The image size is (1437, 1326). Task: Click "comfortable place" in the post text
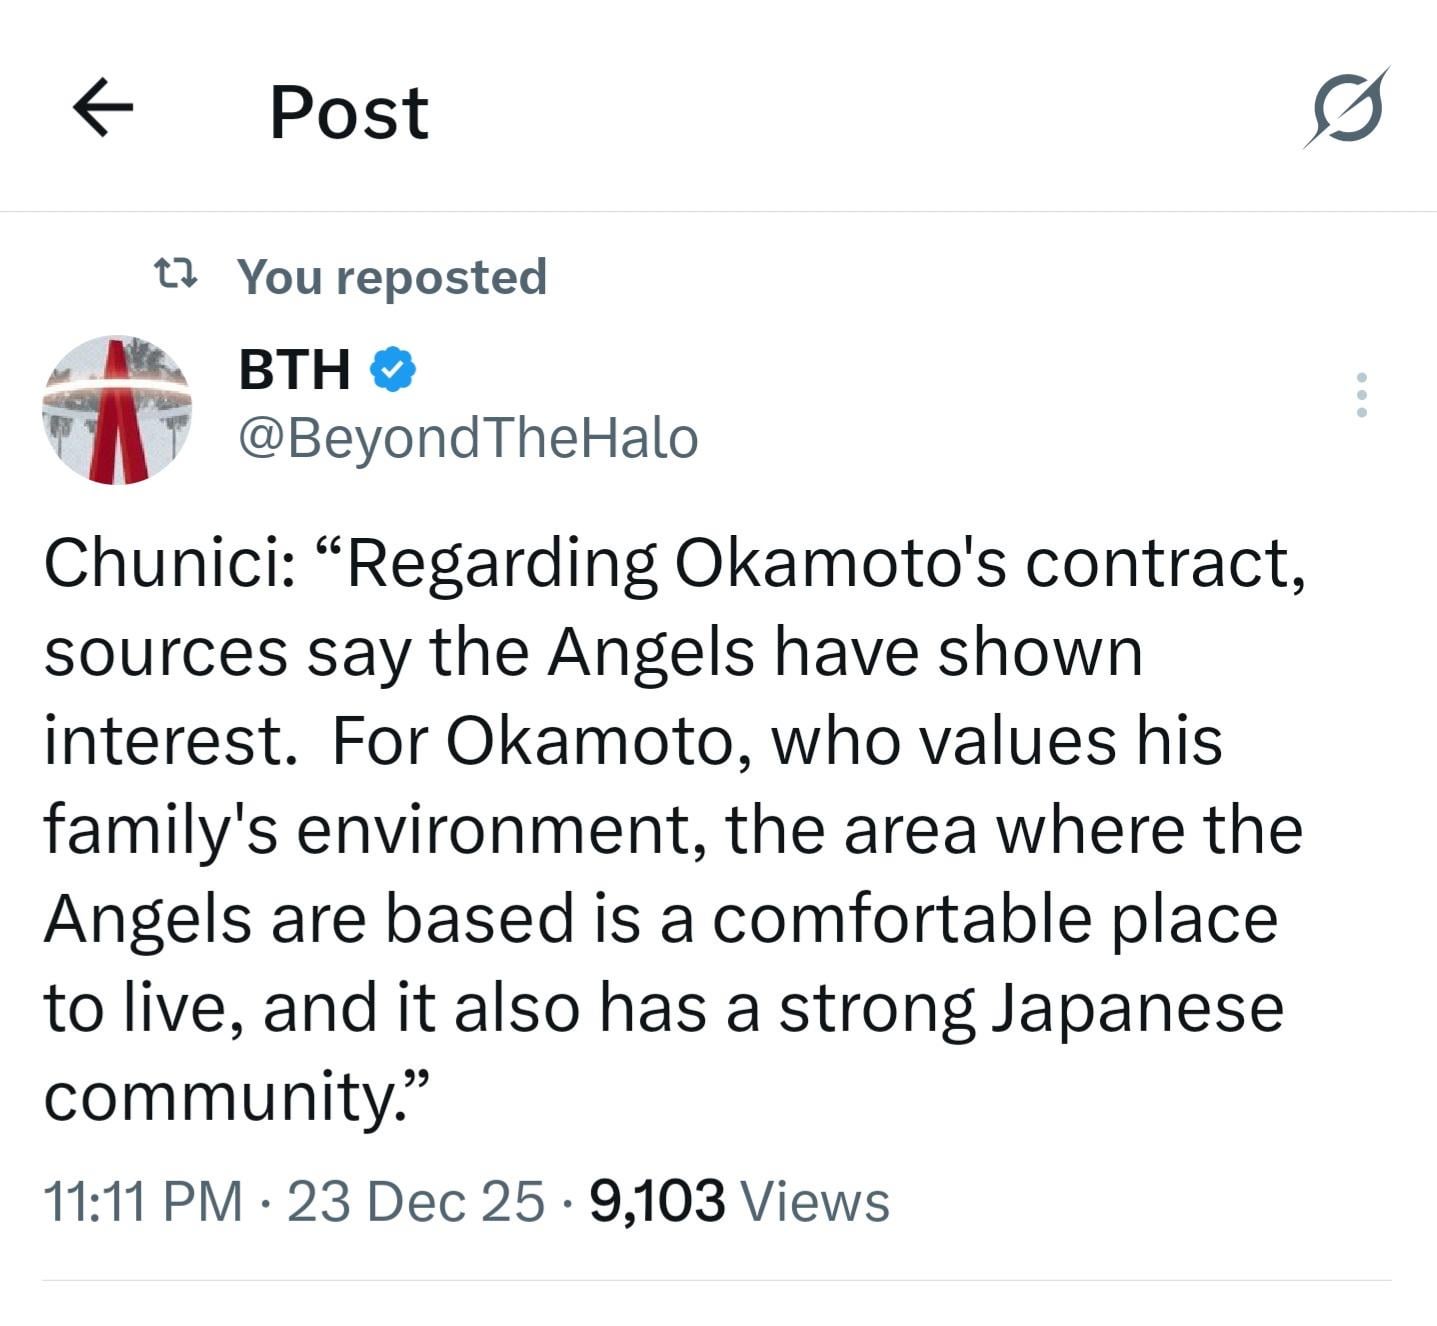tap(995, 919)
